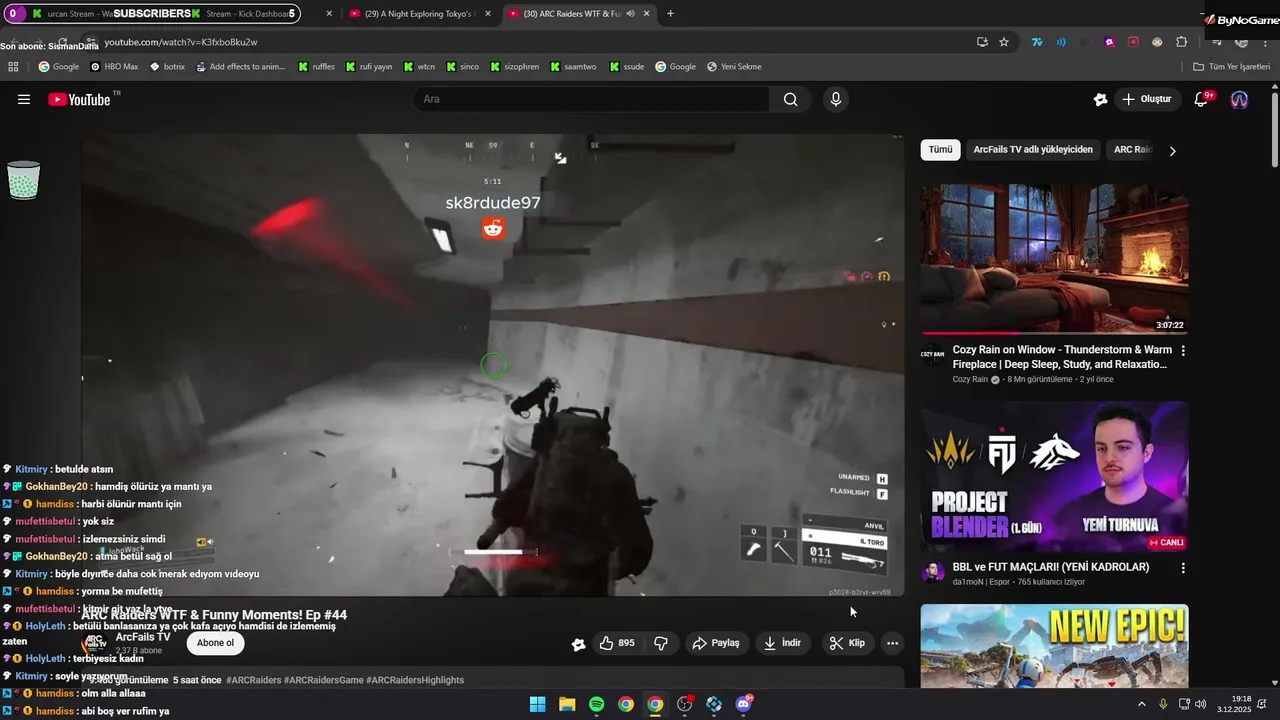Click the #ARCRaidersHighlights hashtag
The height and width of the screenshot is (720, 1280).
pyautogui.click(x=415, y=680)
